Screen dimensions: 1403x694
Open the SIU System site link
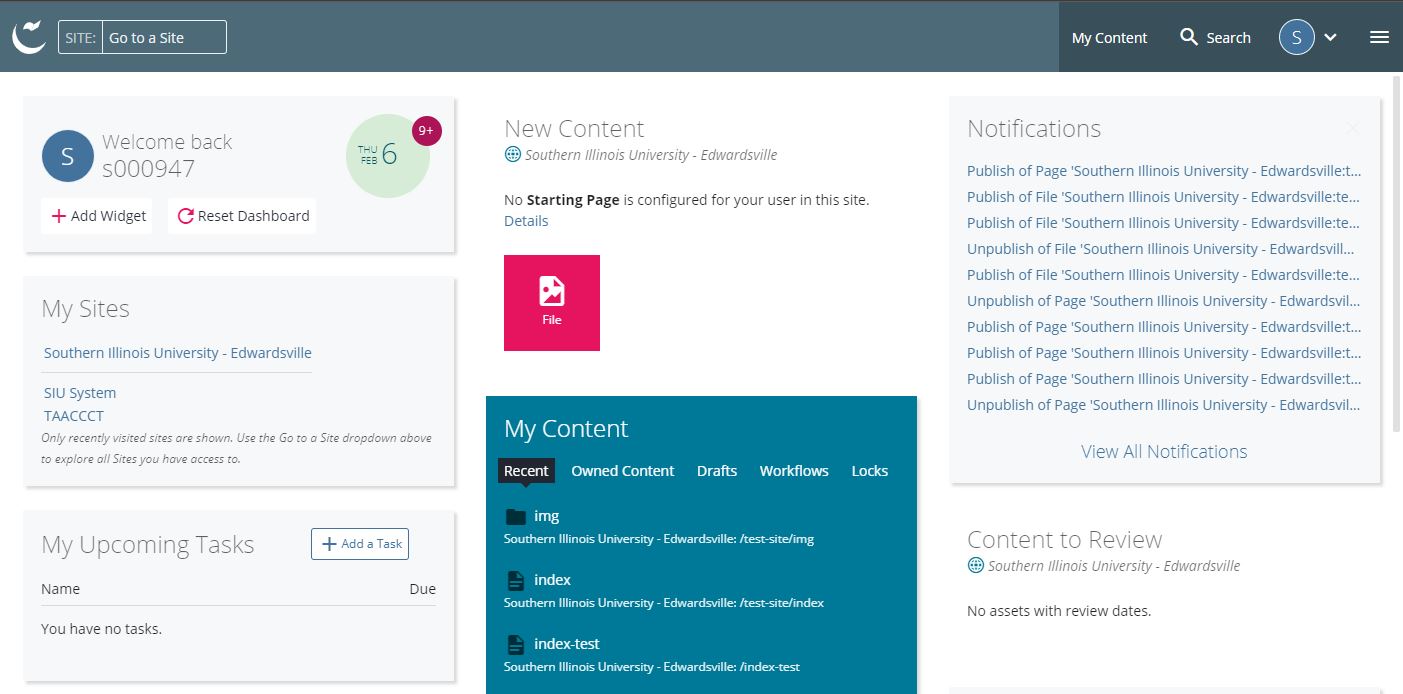point(80,393)
